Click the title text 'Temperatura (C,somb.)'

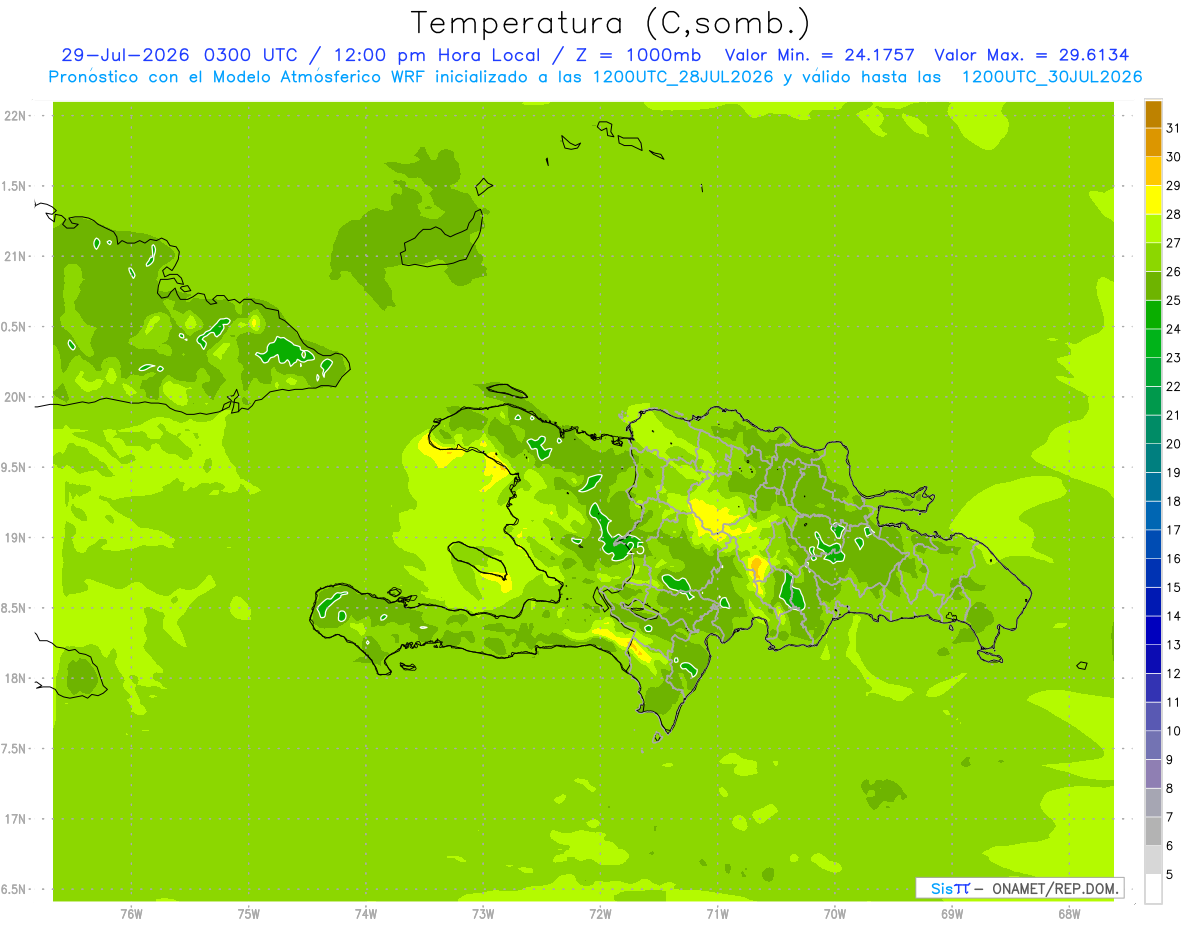[x=610, y=23]
